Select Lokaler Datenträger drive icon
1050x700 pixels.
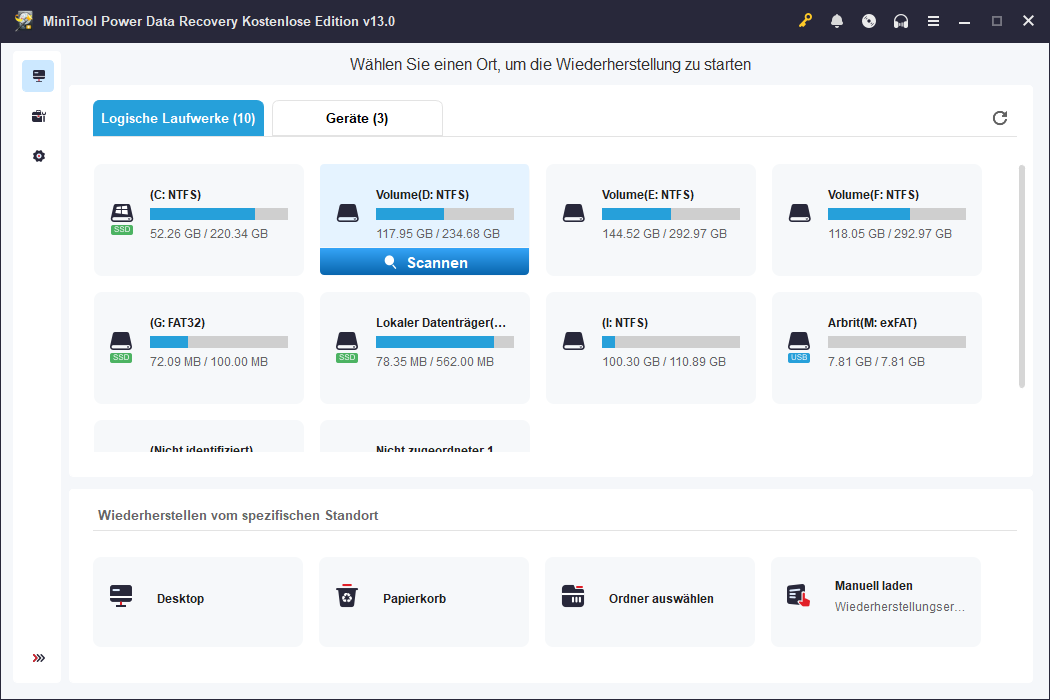click(347, 346)
